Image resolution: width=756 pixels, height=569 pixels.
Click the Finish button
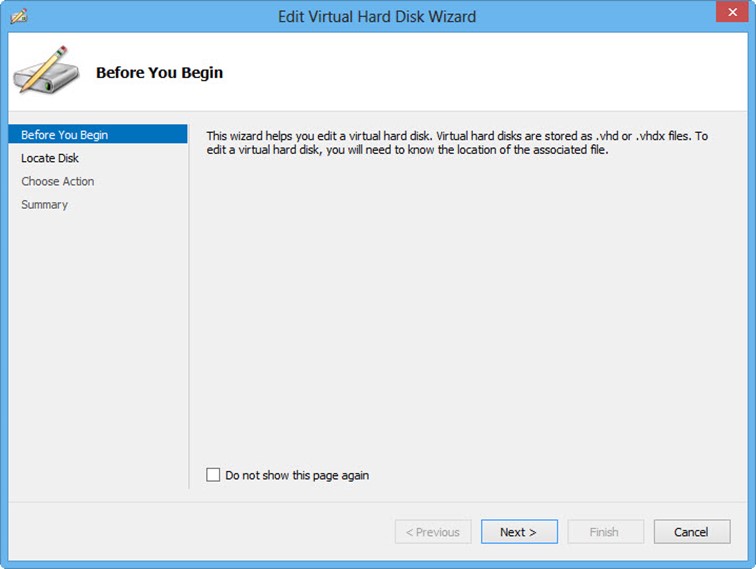pyautogui.click(x=606, y=532)
